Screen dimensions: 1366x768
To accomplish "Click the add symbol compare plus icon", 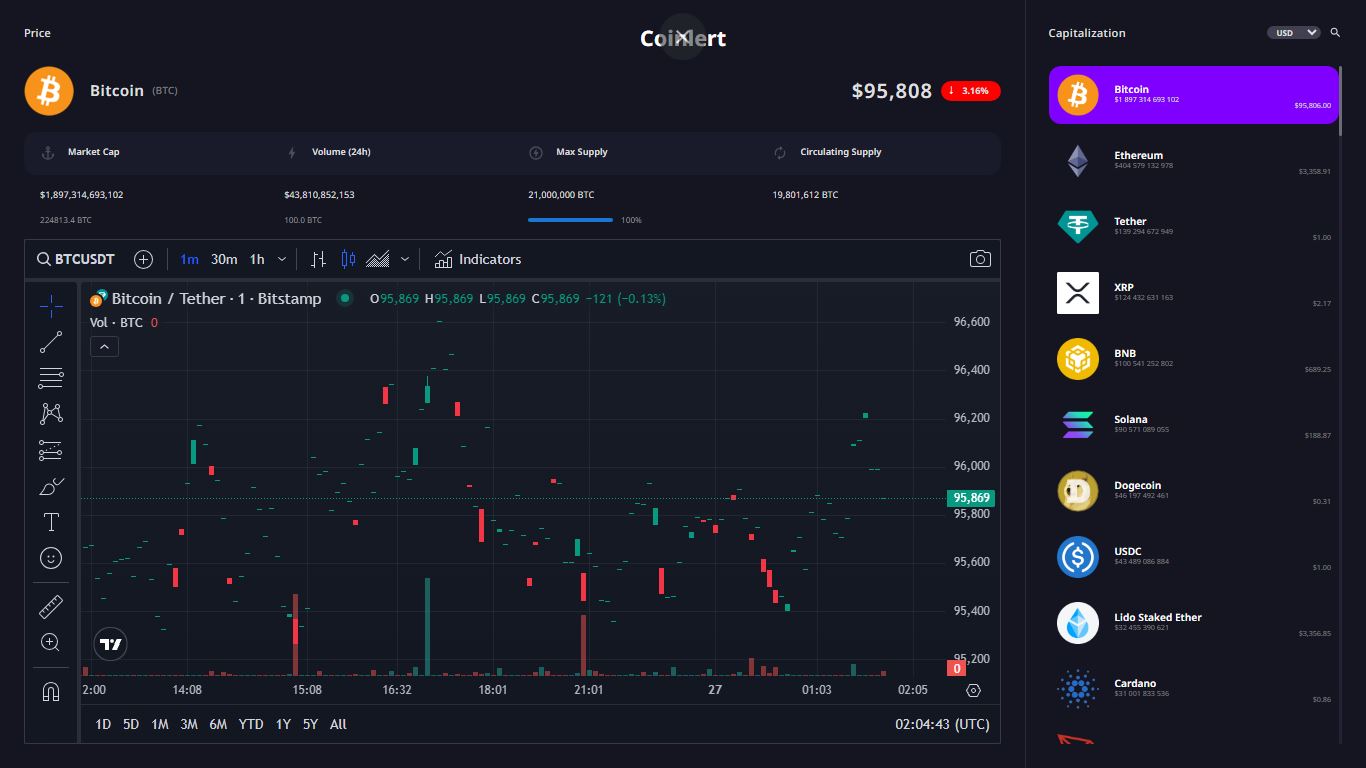I will point(143,259).
